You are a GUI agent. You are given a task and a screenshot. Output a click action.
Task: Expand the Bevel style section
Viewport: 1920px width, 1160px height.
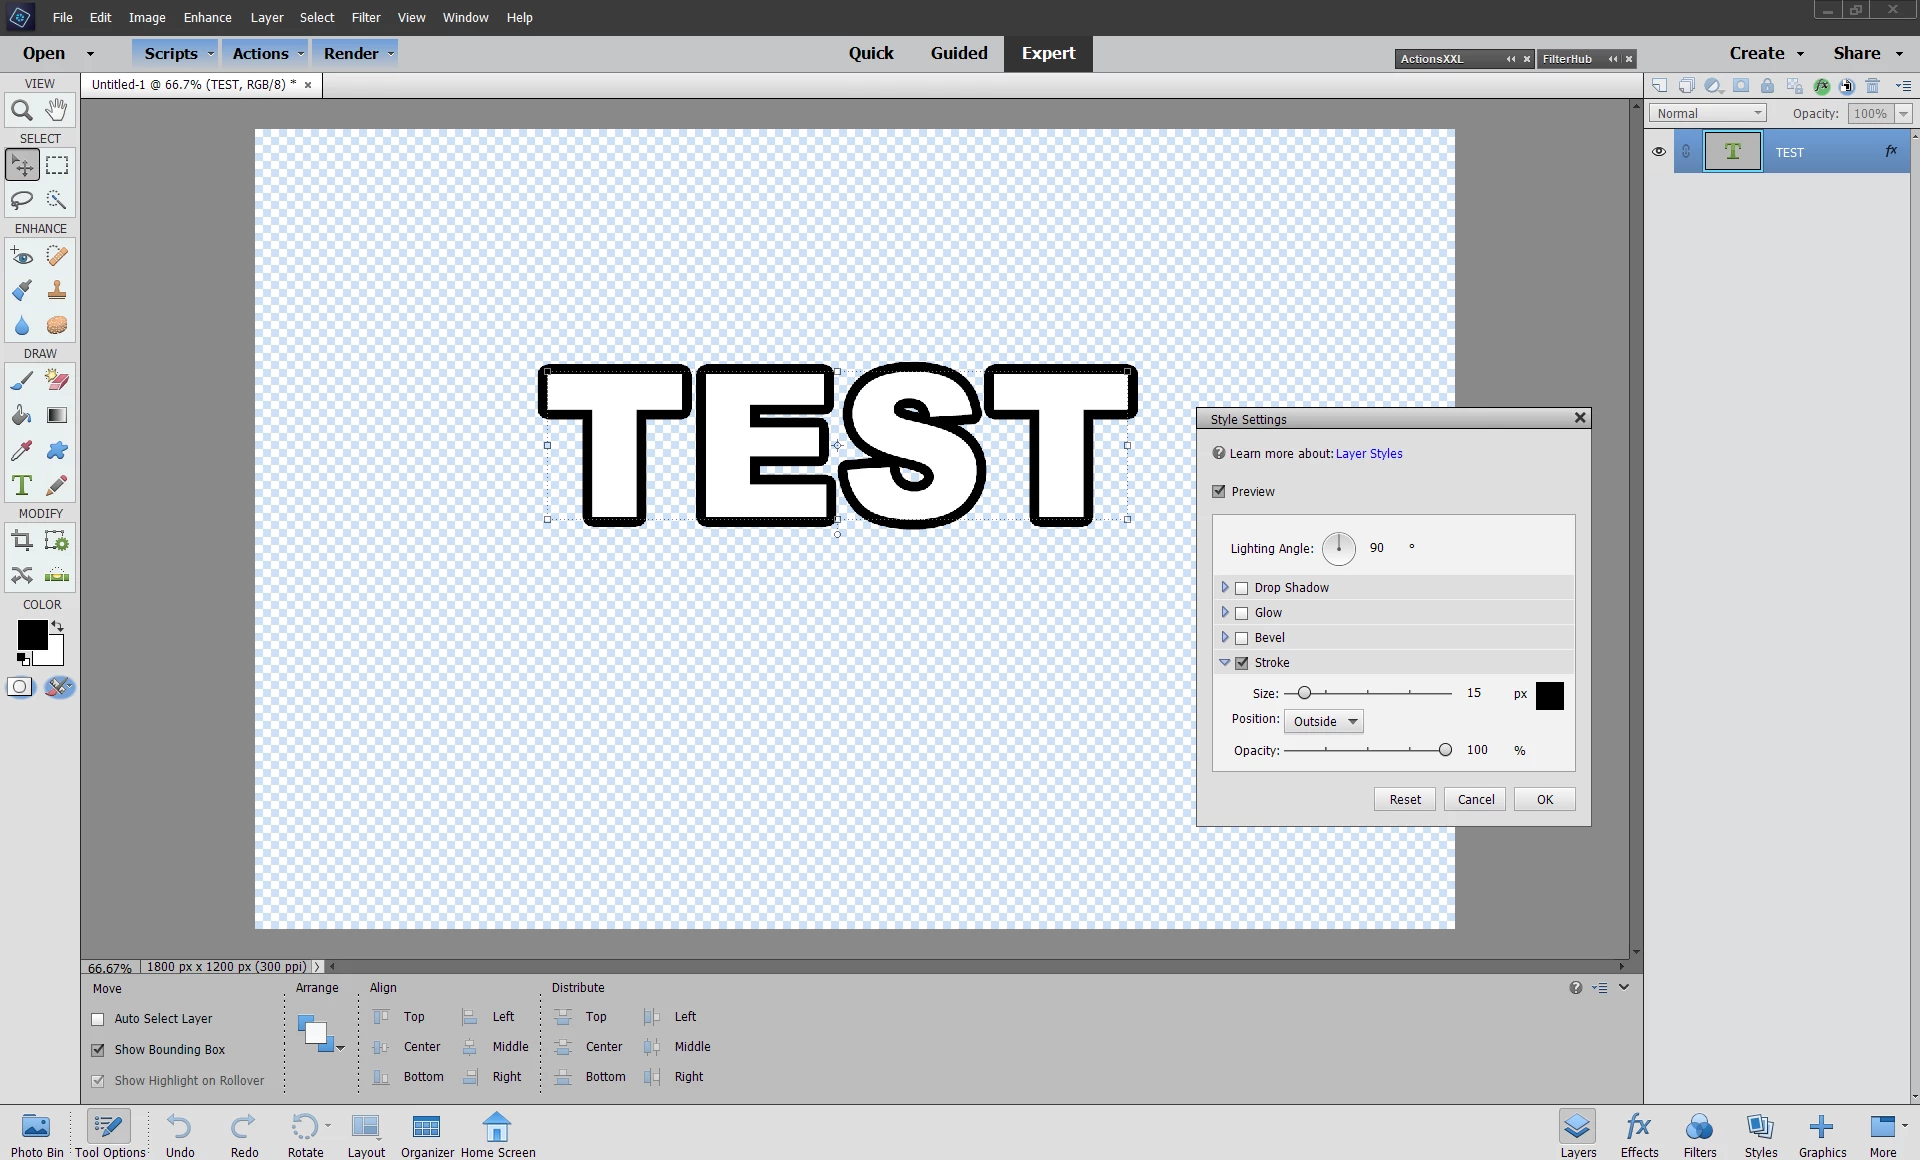coord(1225,637)
